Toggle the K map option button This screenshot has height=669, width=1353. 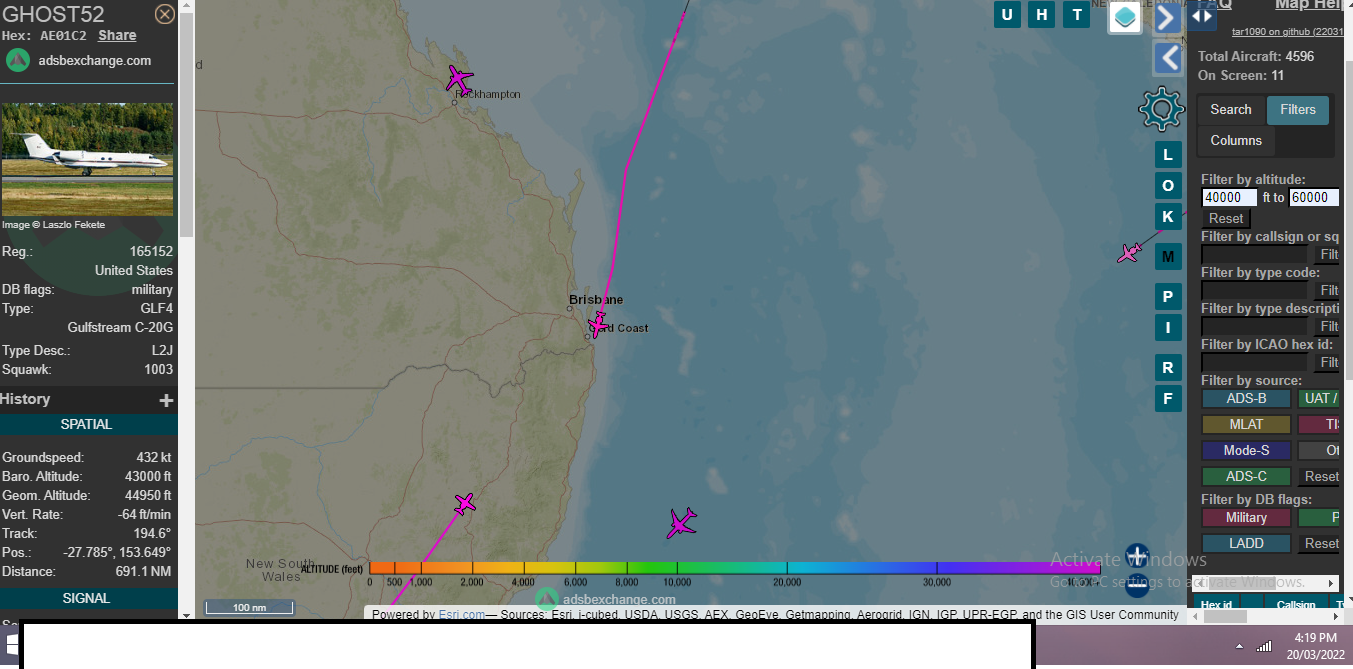pos(1167,216)
